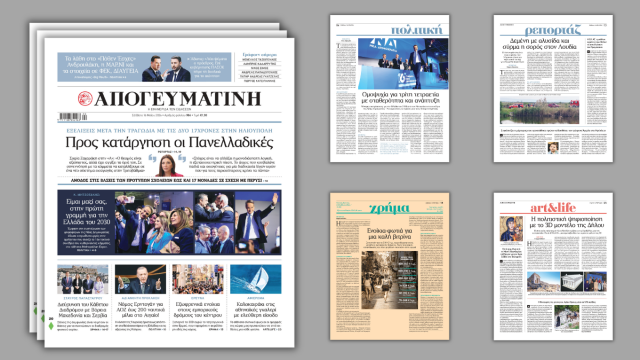Image resolution: width=640 pixels, height=360 pixels.
Task: Click the line "ΑΝΟΔΟΣ ΣΤΙΣ ΒΑΣΕΙΣ ΤΩΝ ΠΡΟΤΥΠΩΝ ΣΧΟΛΕΙΩ�N"
Action: pyautogui.click(x=166, y=180)
